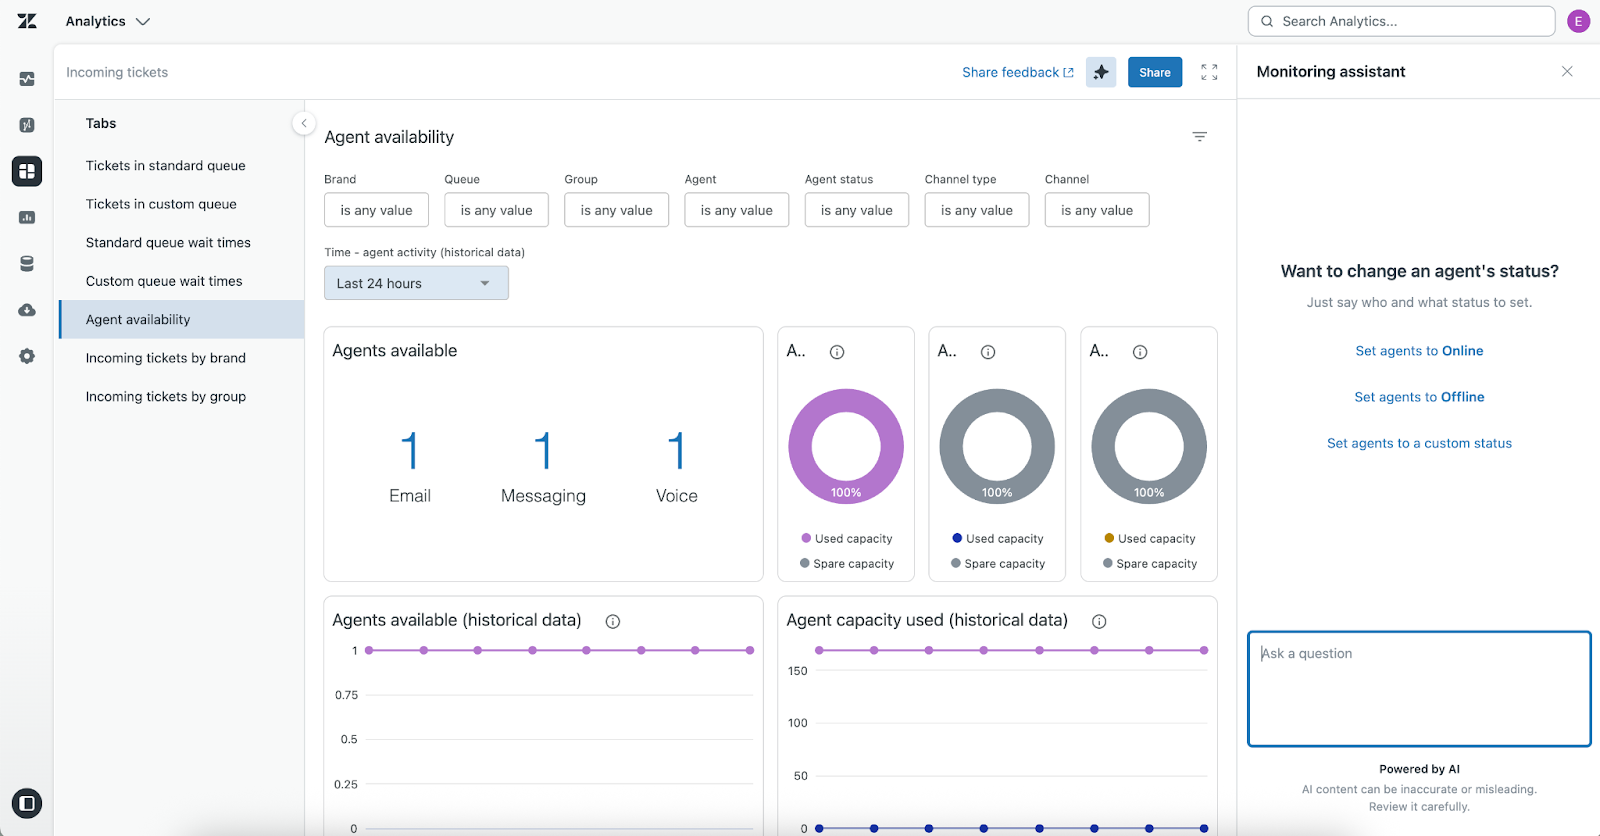Open the Last 24 hours time dropdown

tap(416, 283)
